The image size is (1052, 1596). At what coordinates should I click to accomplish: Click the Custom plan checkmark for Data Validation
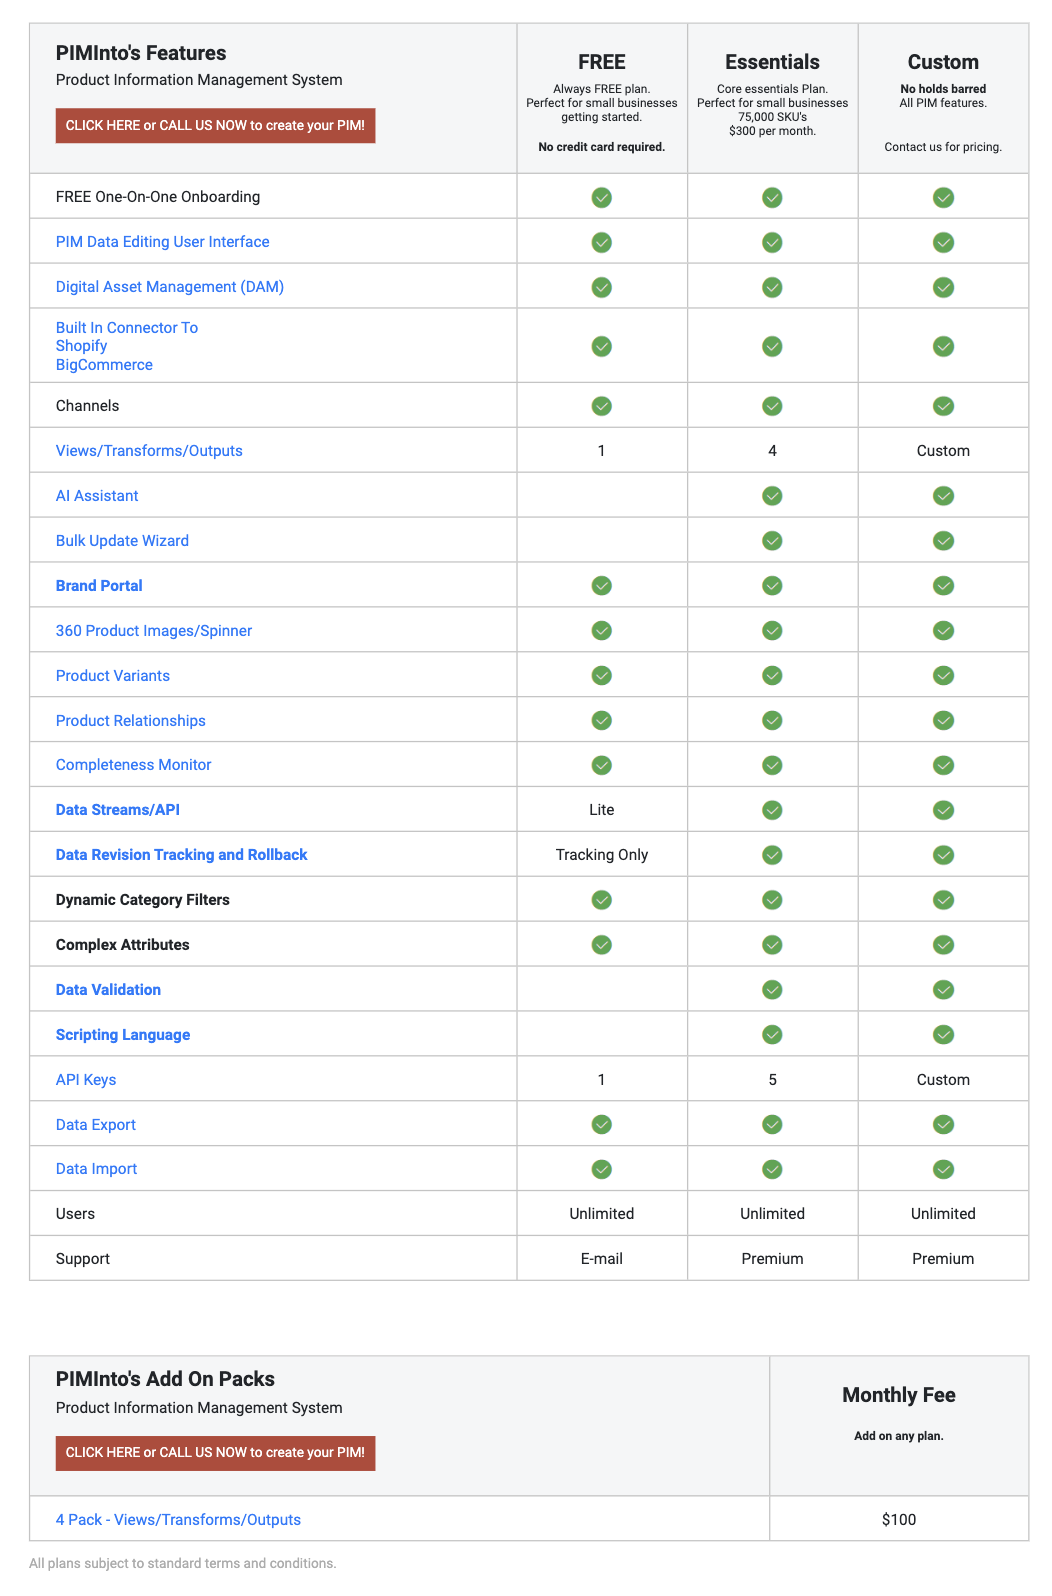click(943, 989)
